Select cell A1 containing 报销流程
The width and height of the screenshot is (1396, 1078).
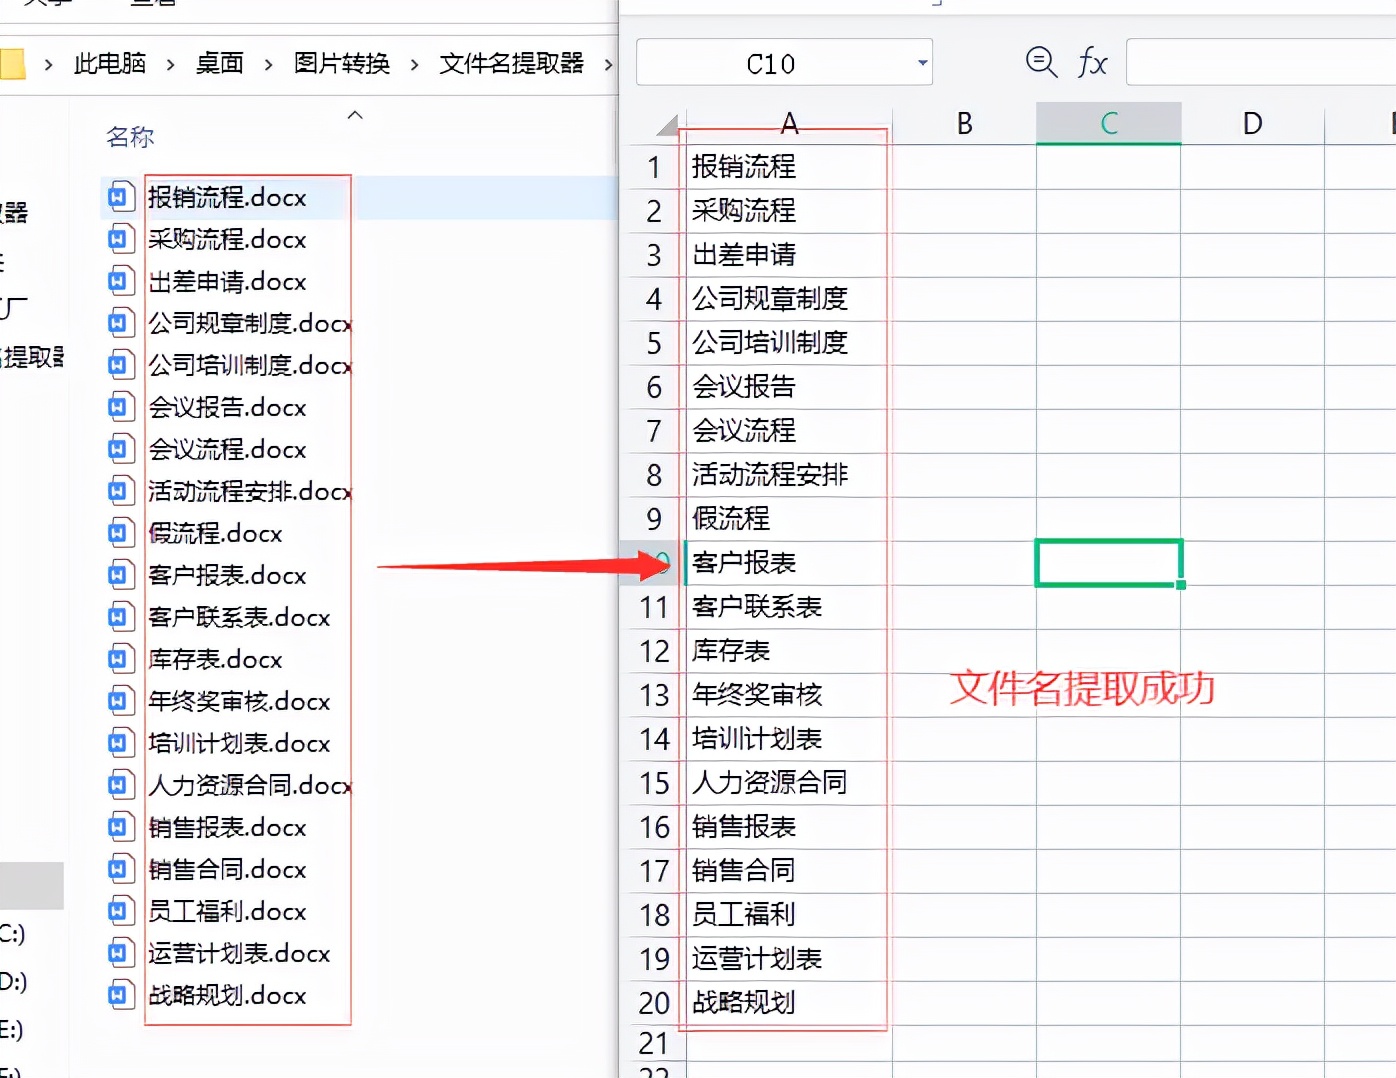tap(789, 167)
